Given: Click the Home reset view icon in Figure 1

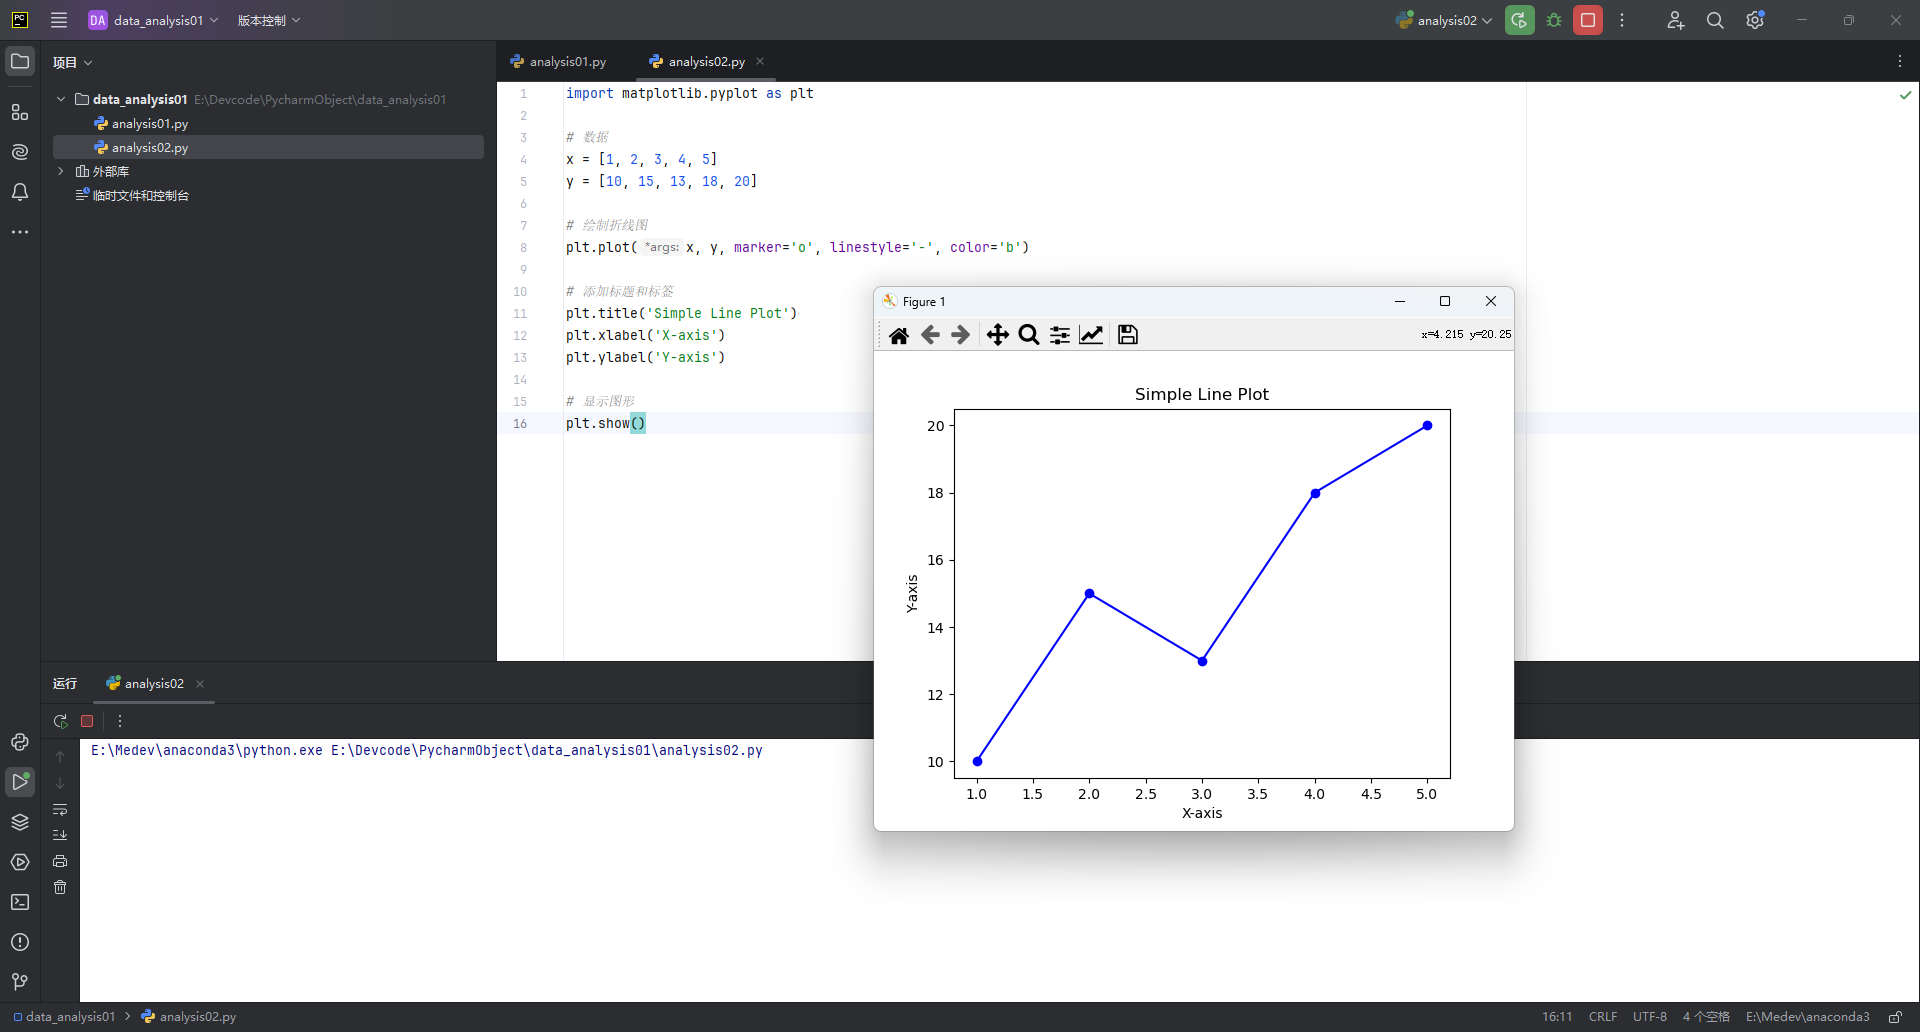Looking at the screenshot, I should [x=899, y=335].
